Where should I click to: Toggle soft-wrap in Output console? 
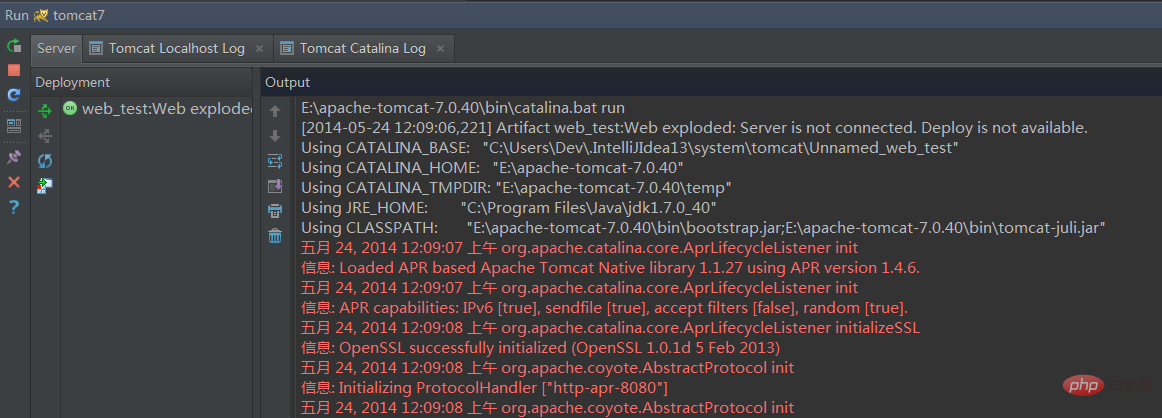point(275,161)
